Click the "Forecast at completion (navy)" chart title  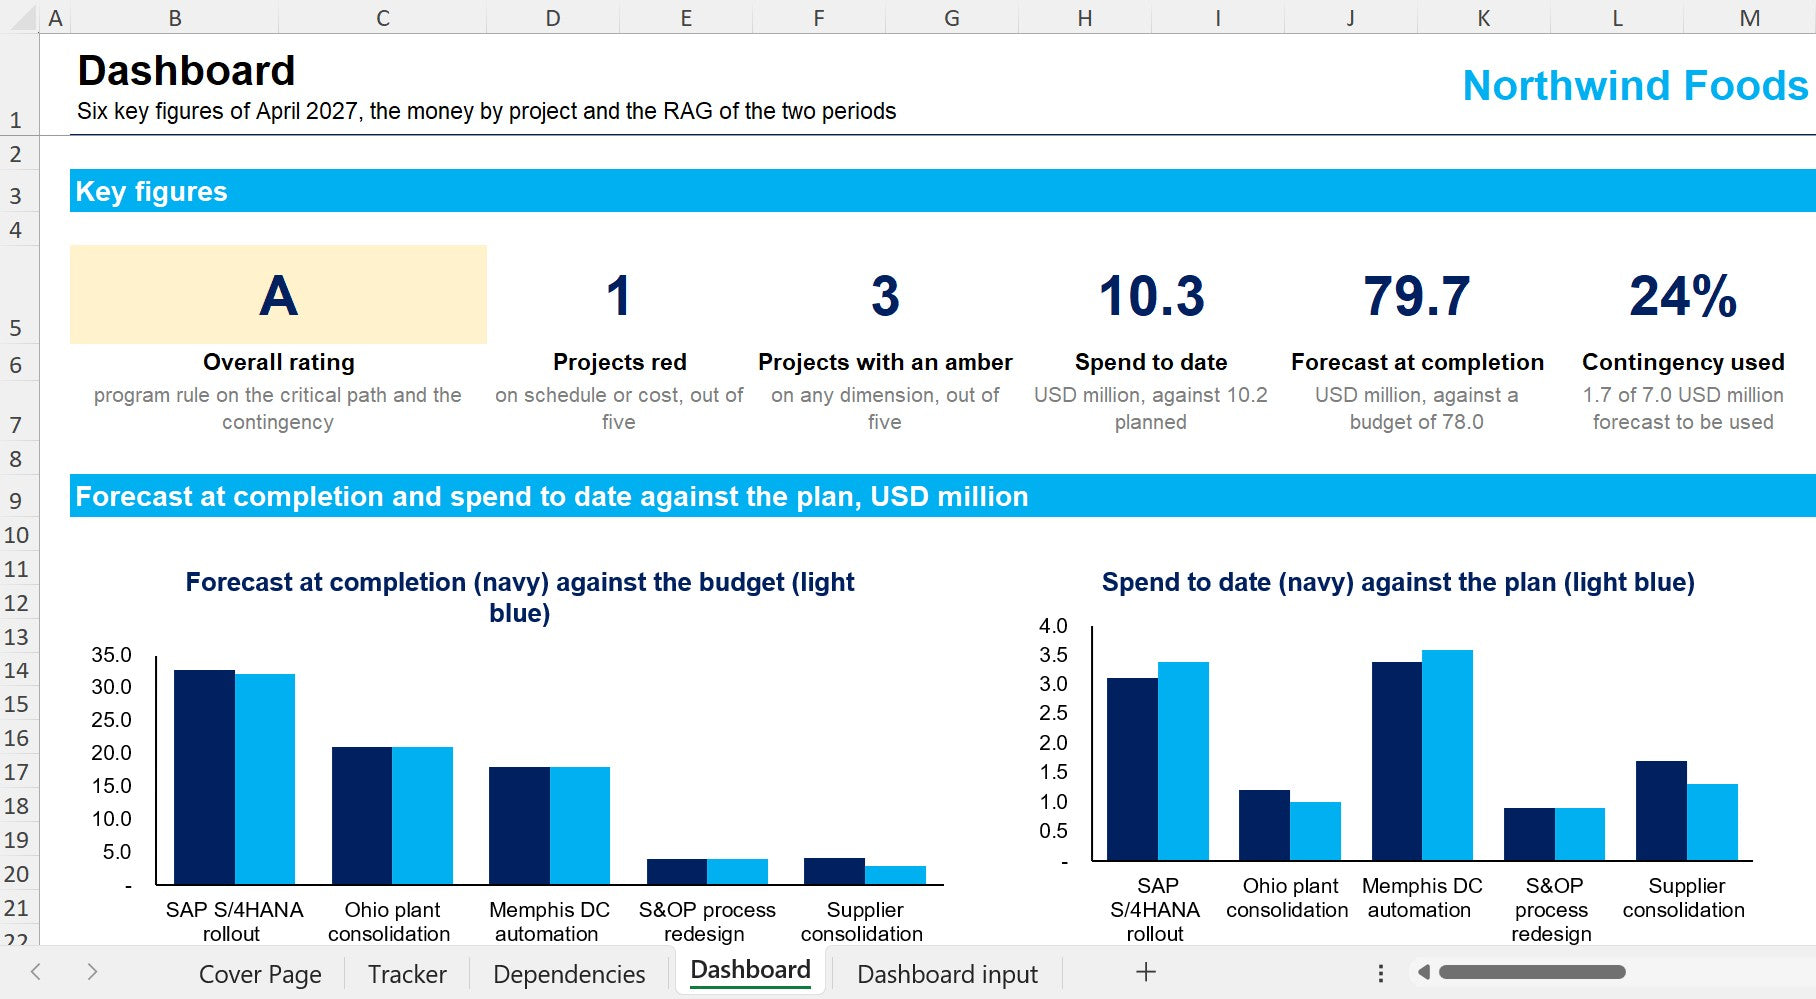click(520, 597)
